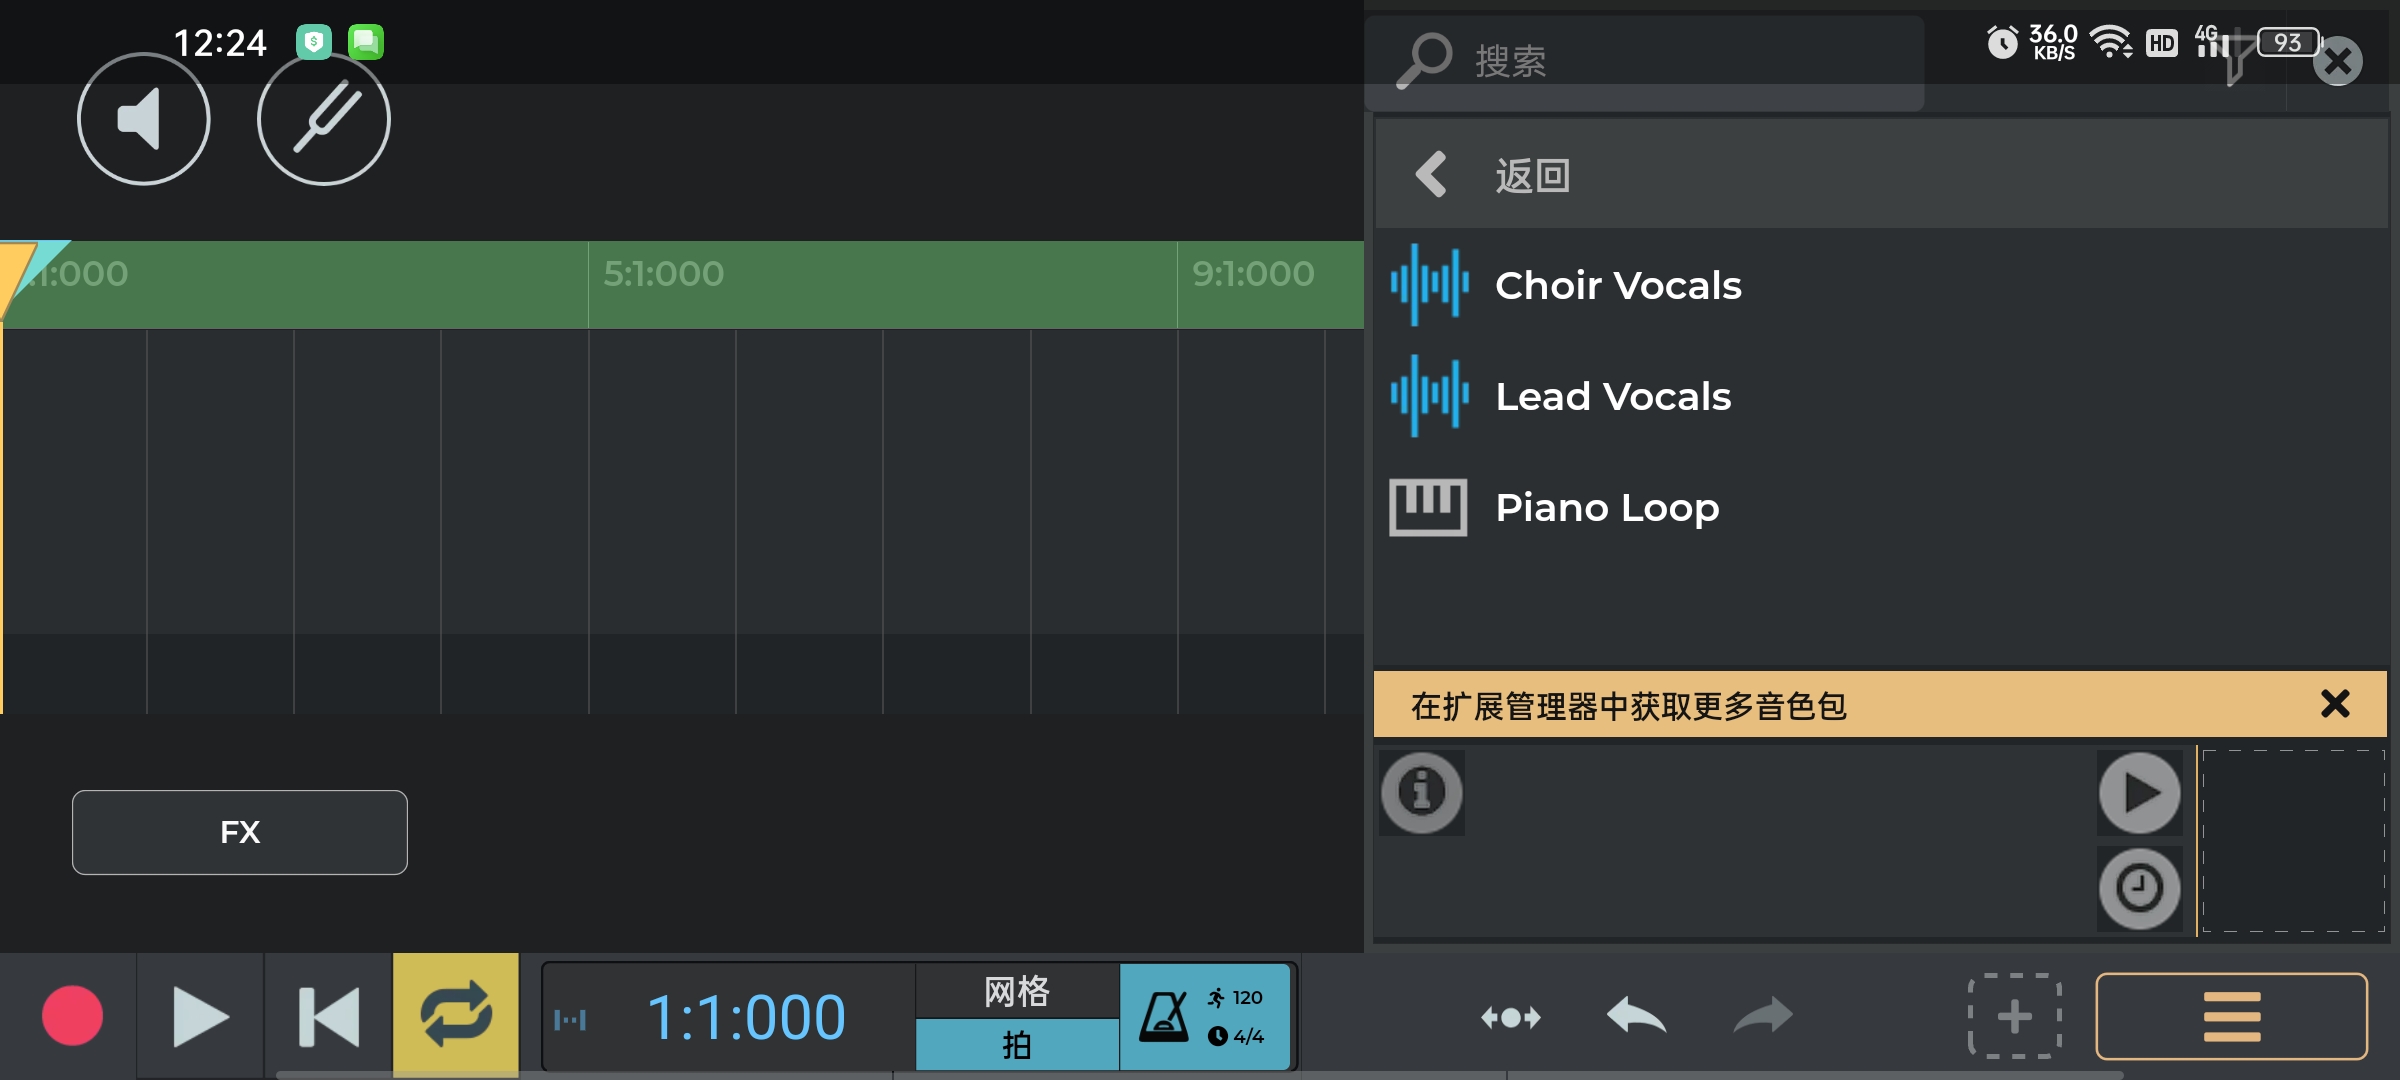Start recording with the red record button
This screenshot has width=2400, height=1080.
point(72,1016)
